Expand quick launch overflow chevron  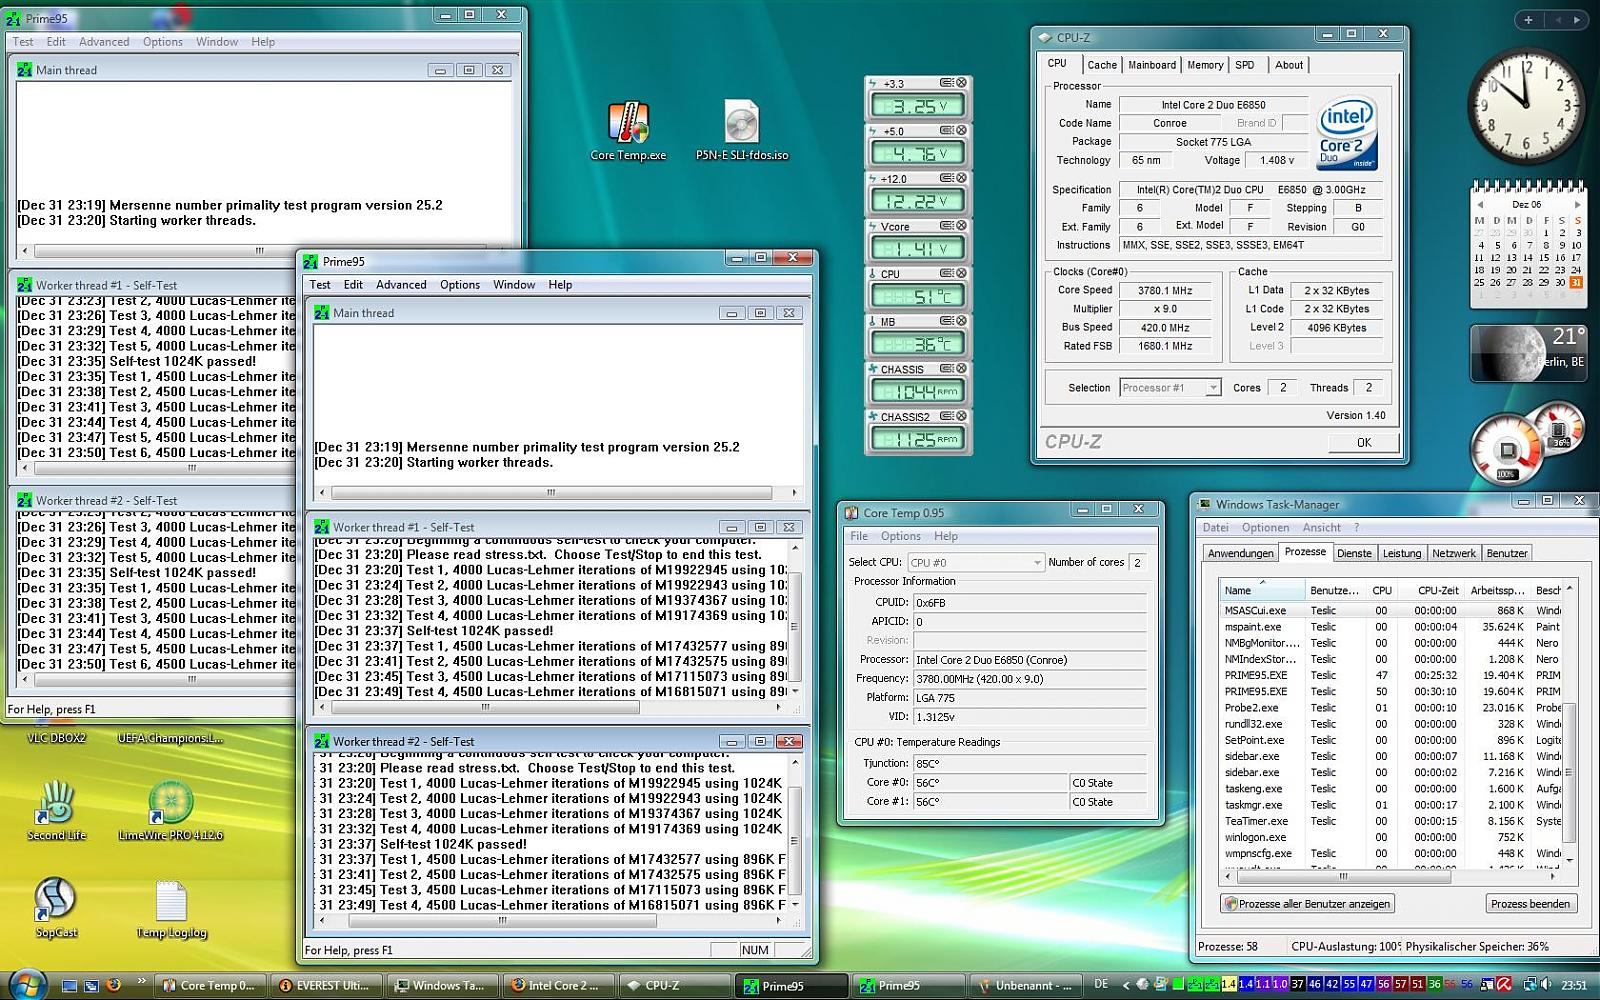tap(141, 981)
